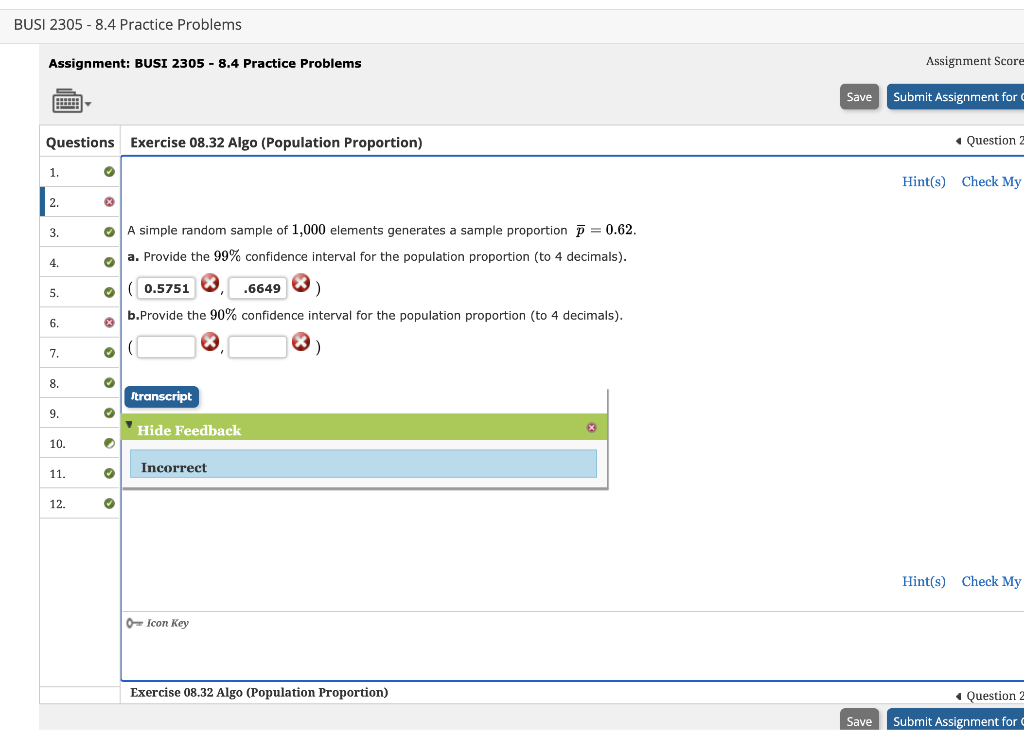Image resolution: width=1024 pixels, height=735 pixels.
Task: Open the Hint(s) link
Action: (x=923, y=181)
